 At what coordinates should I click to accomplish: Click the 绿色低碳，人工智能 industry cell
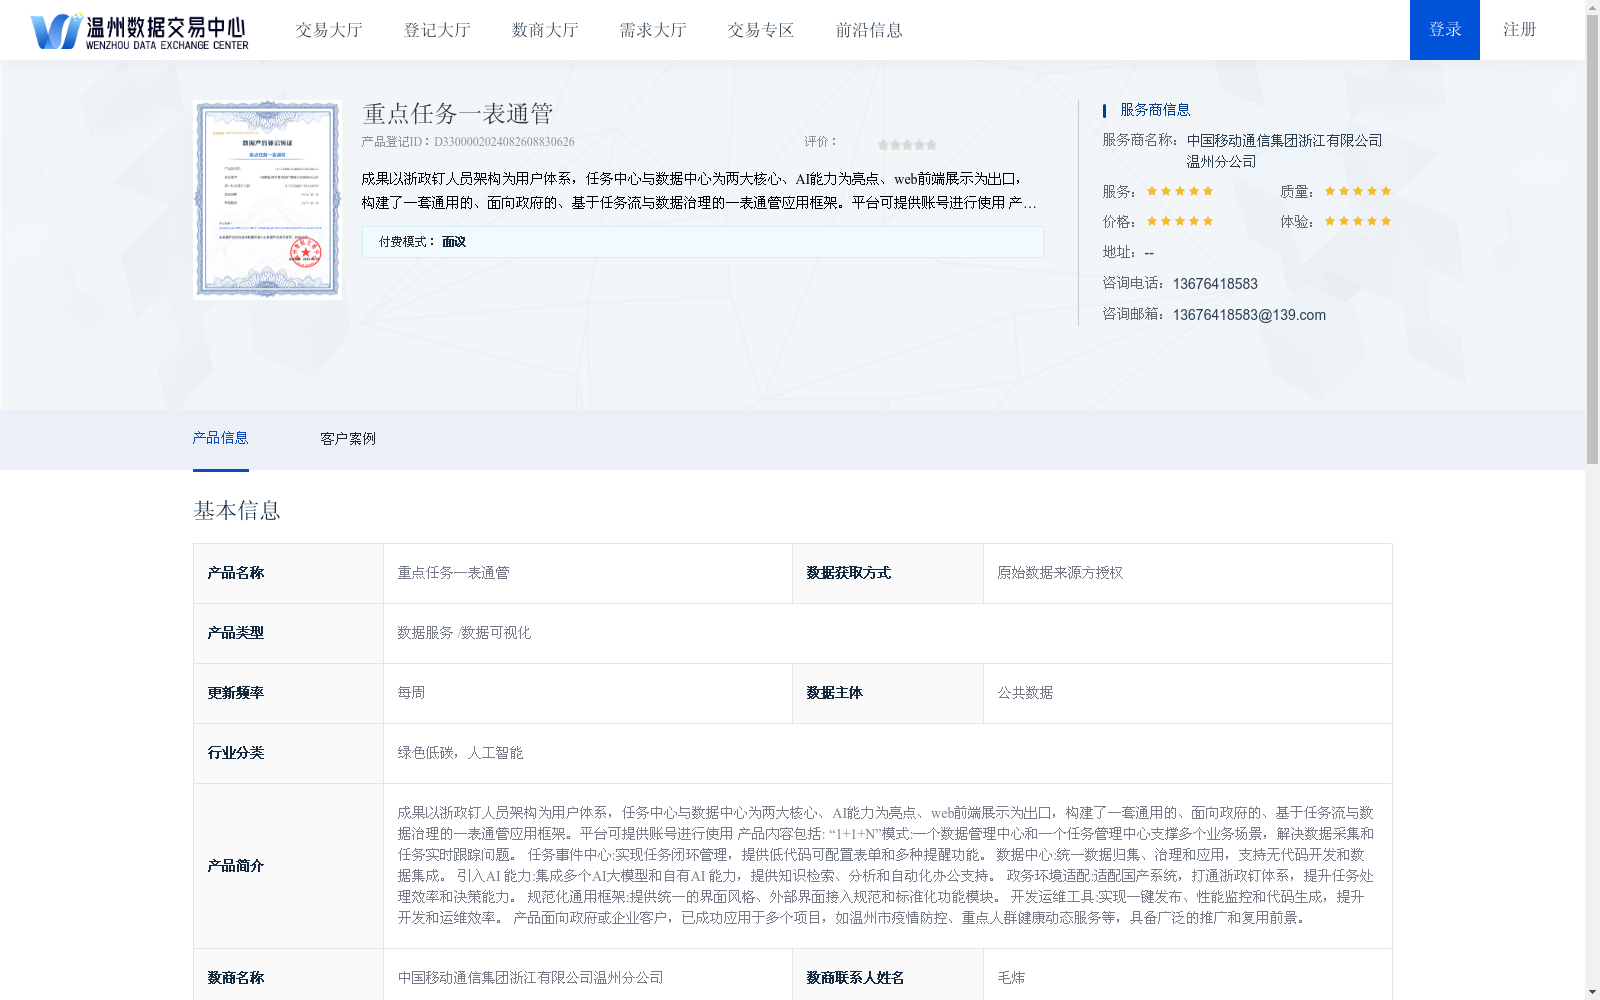point(887,753)
